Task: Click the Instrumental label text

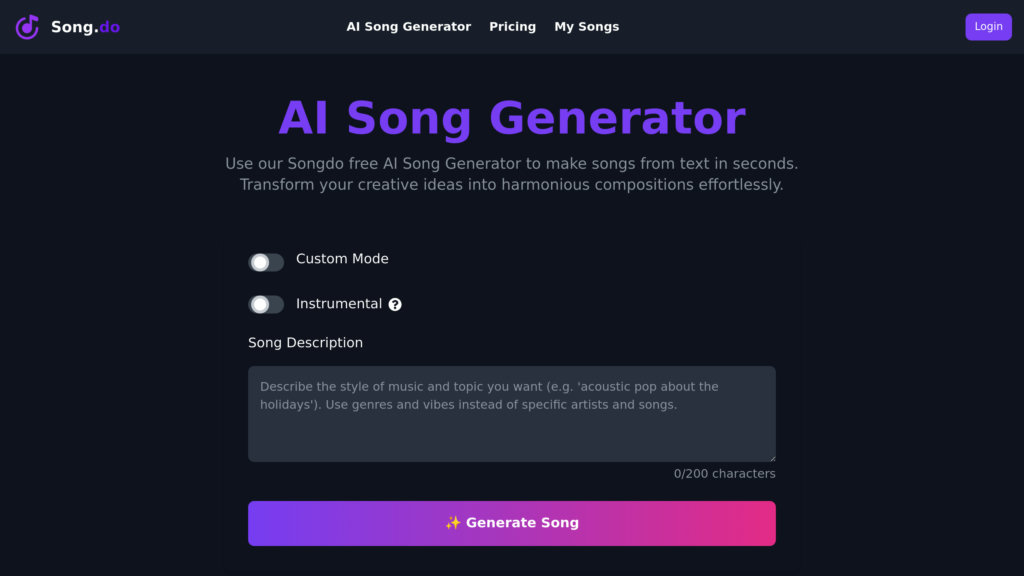Action: pyautogui.click(x=339, y=304)
